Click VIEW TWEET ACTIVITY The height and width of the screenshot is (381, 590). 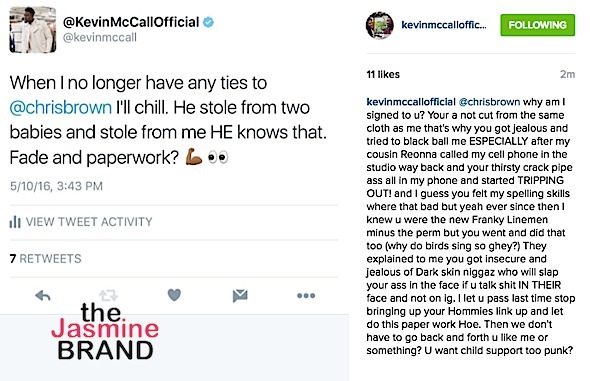[x=89, y=222]
